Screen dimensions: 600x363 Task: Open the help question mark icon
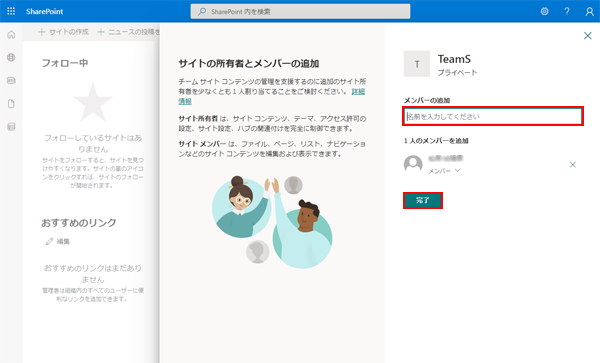pos(567,11)
